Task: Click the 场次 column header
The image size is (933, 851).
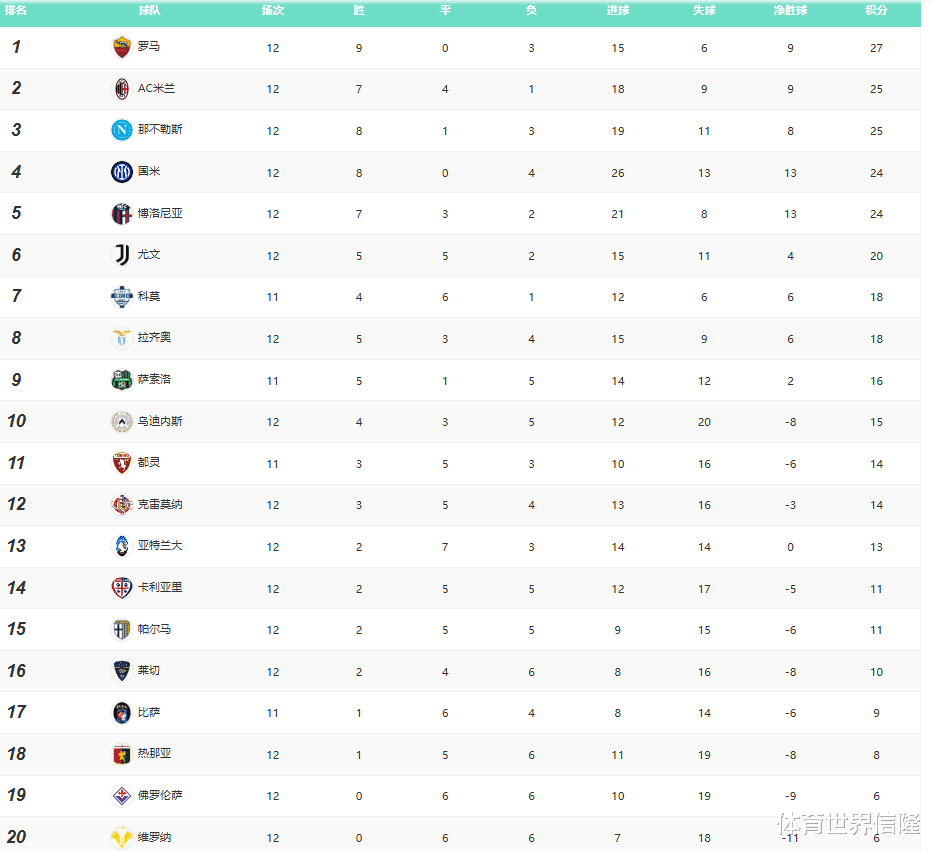Action: click(x=272, y=10)
